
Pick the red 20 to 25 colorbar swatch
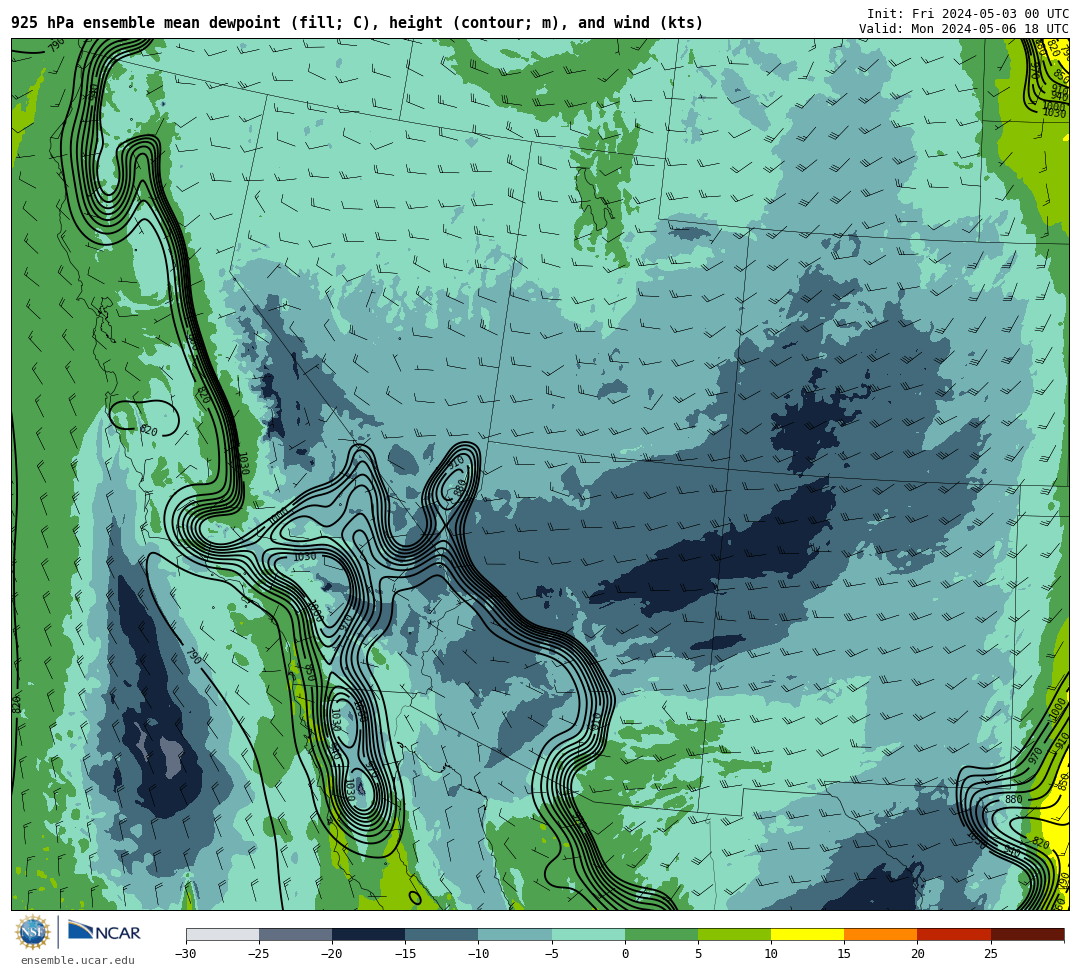tap(954, 934)
